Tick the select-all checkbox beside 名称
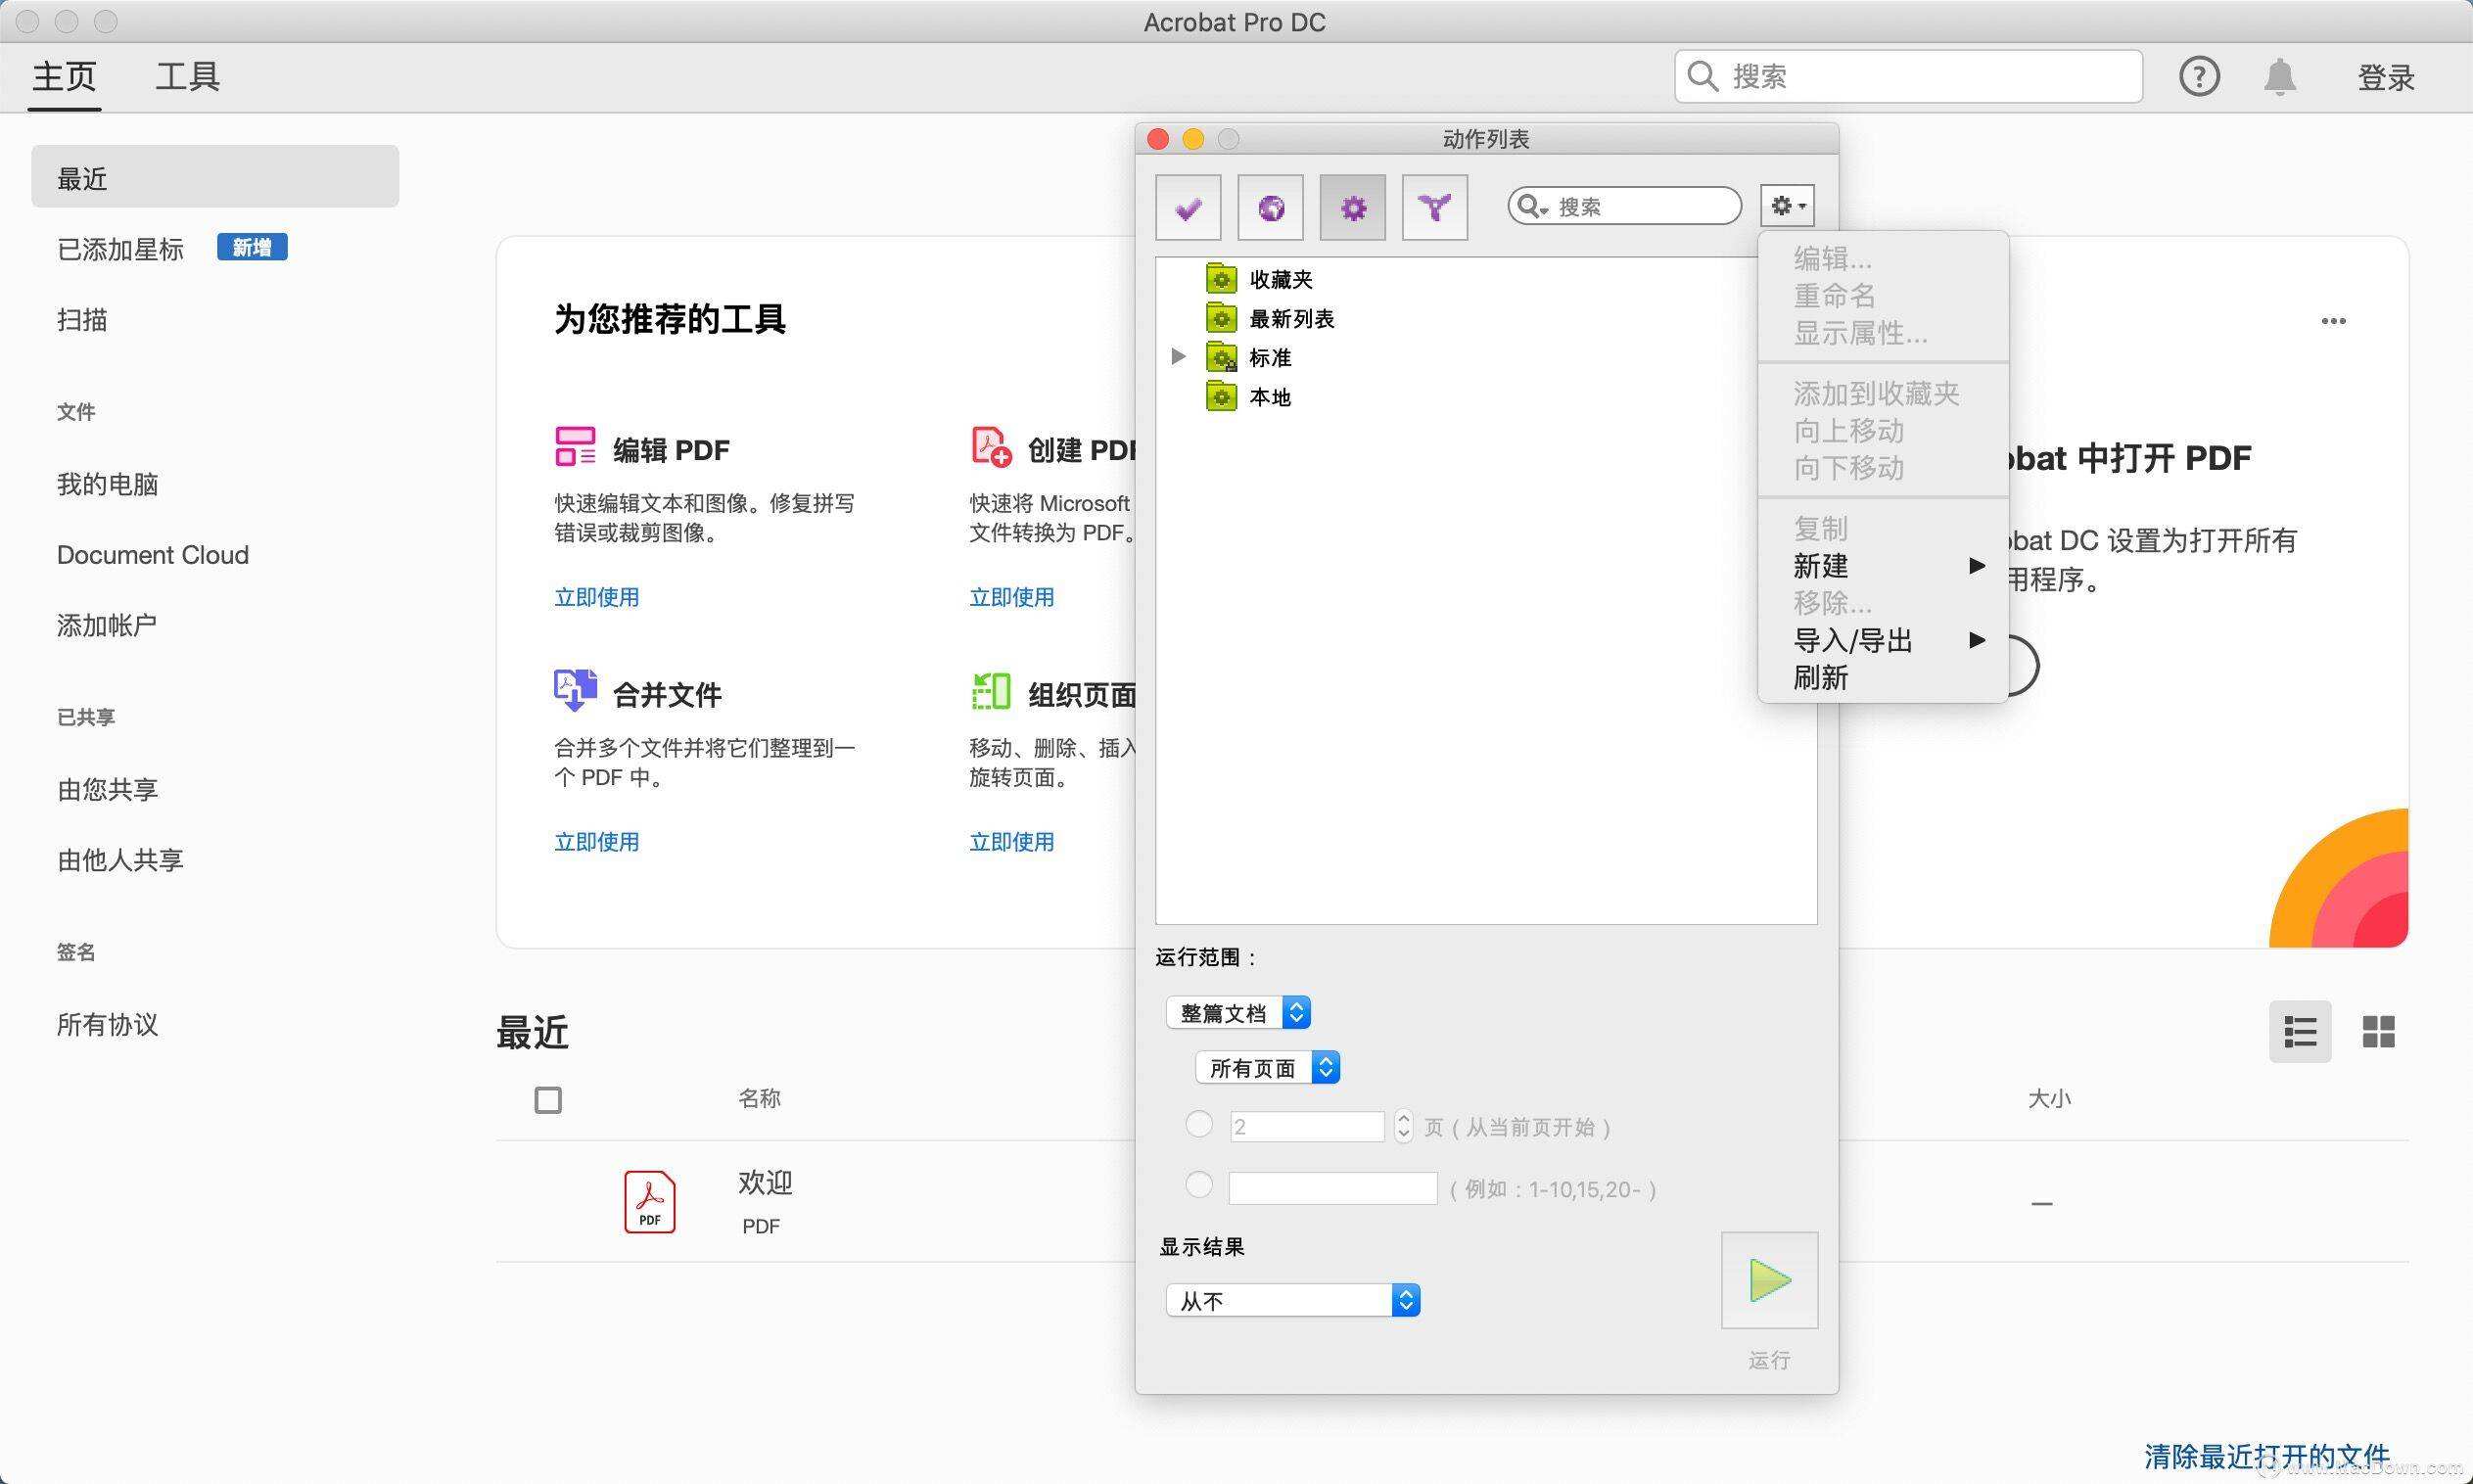This screenshot has height=1484, width=2473. (x=548, y=1100)
